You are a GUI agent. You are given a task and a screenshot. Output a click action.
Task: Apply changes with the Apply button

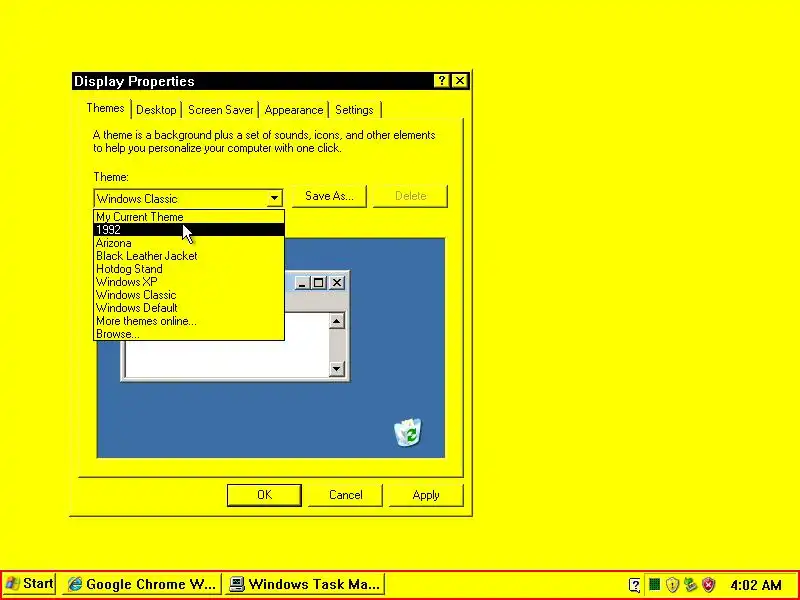click(426, 495)
